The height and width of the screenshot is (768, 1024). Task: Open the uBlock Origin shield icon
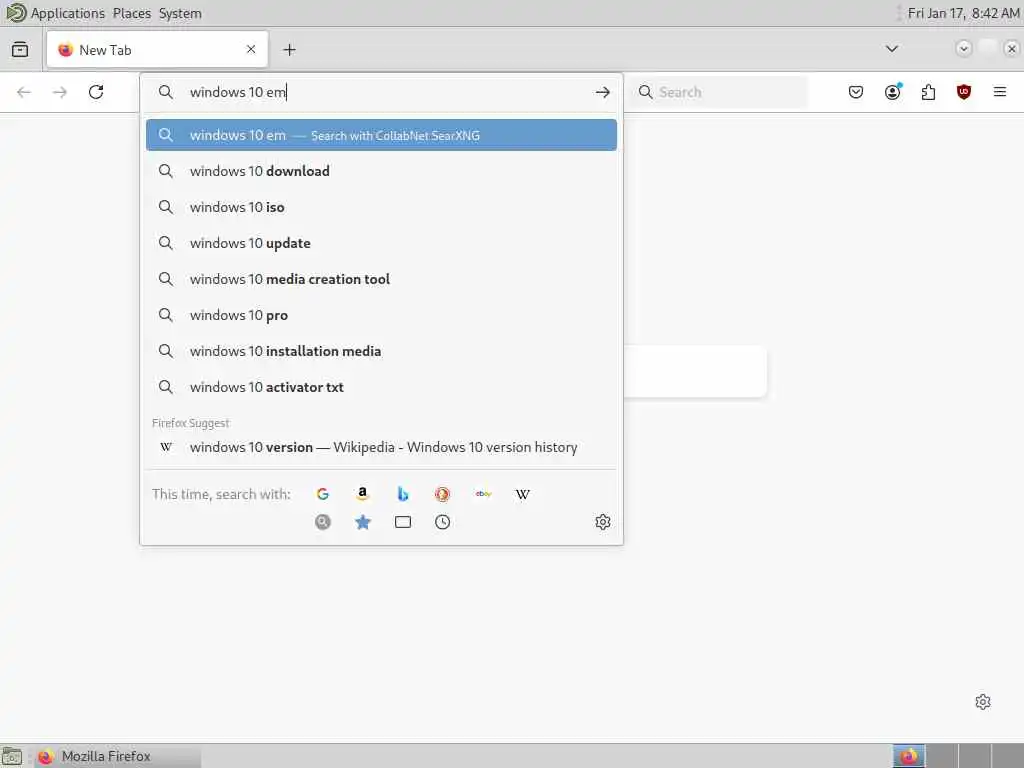point(964,92)
